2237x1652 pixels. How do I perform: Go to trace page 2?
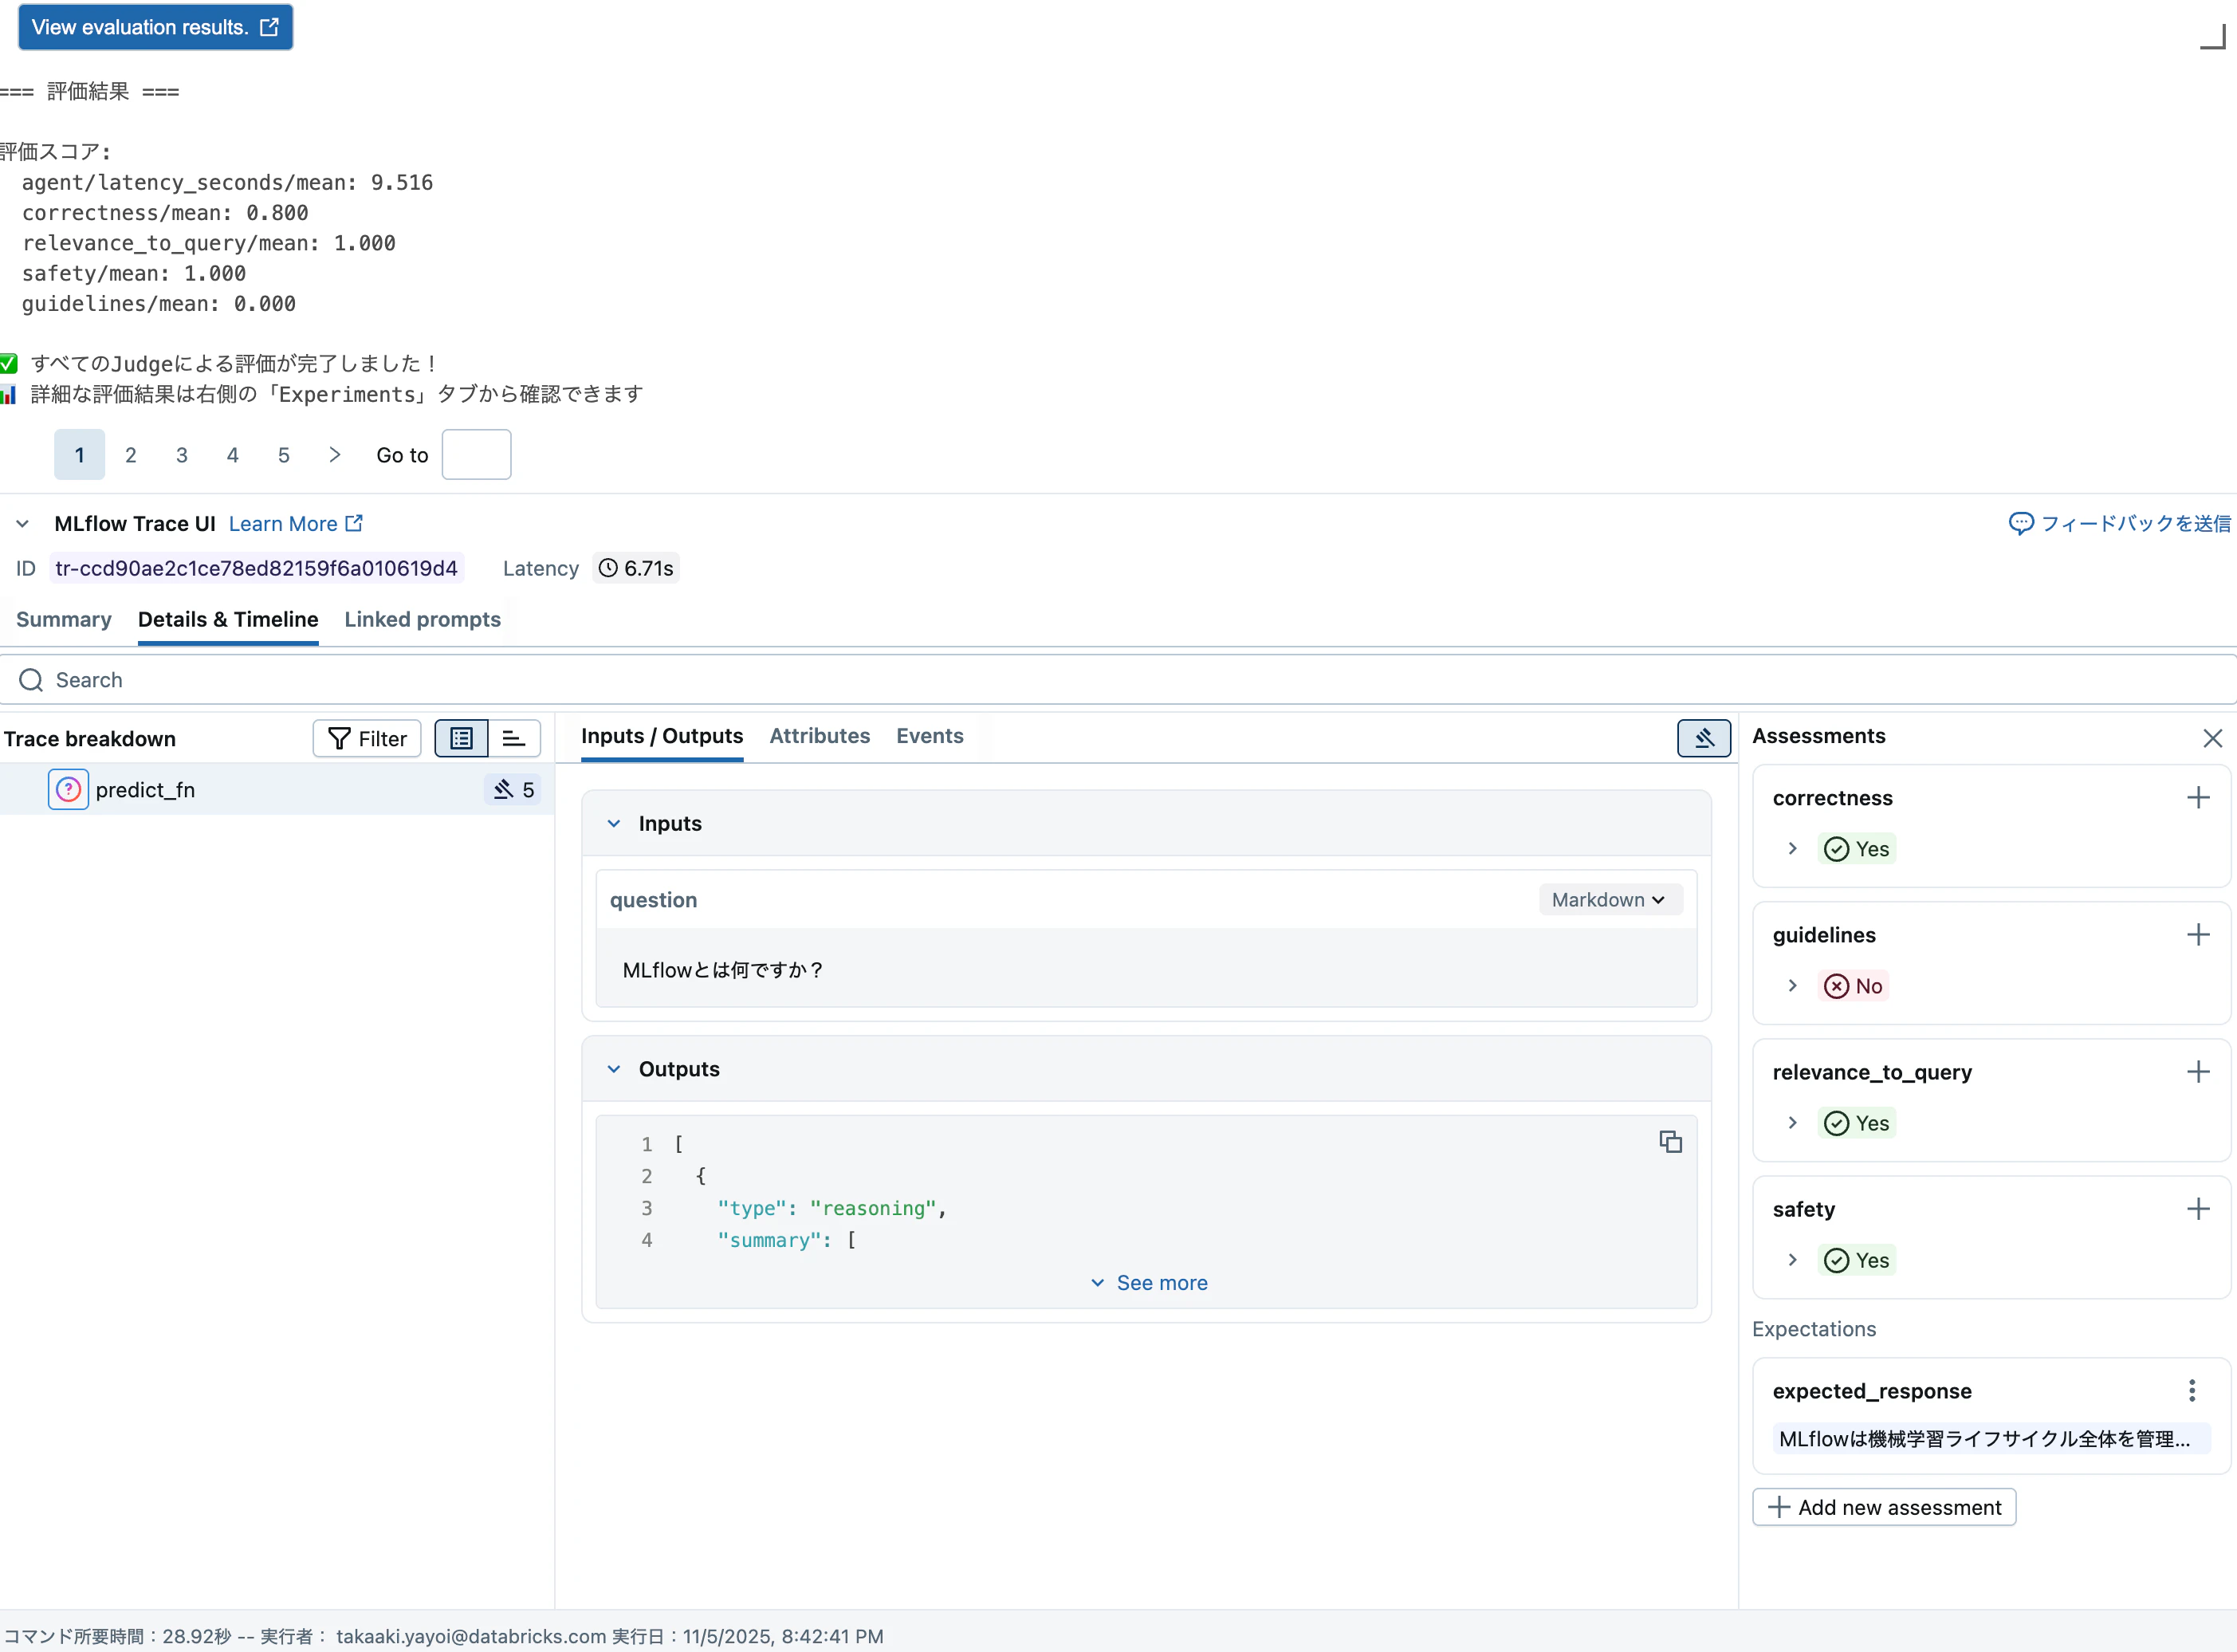pyautogui.click(x=131, y=455)
